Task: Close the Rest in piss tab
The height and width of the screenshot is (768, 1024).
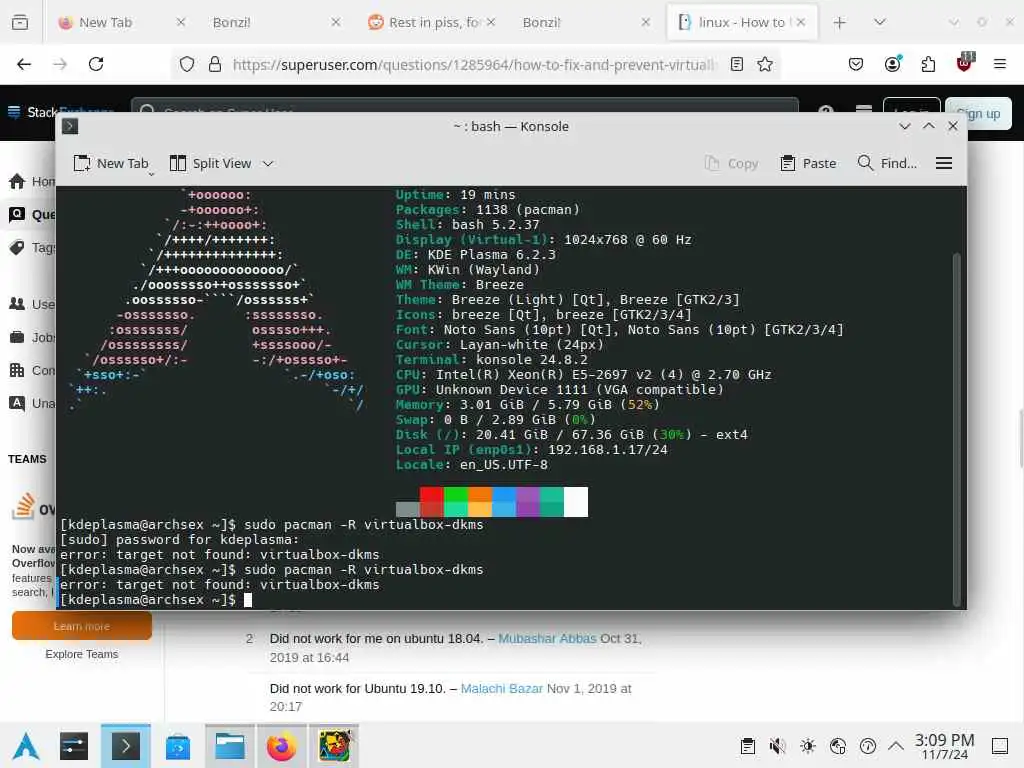Action: tap(491, 22)
